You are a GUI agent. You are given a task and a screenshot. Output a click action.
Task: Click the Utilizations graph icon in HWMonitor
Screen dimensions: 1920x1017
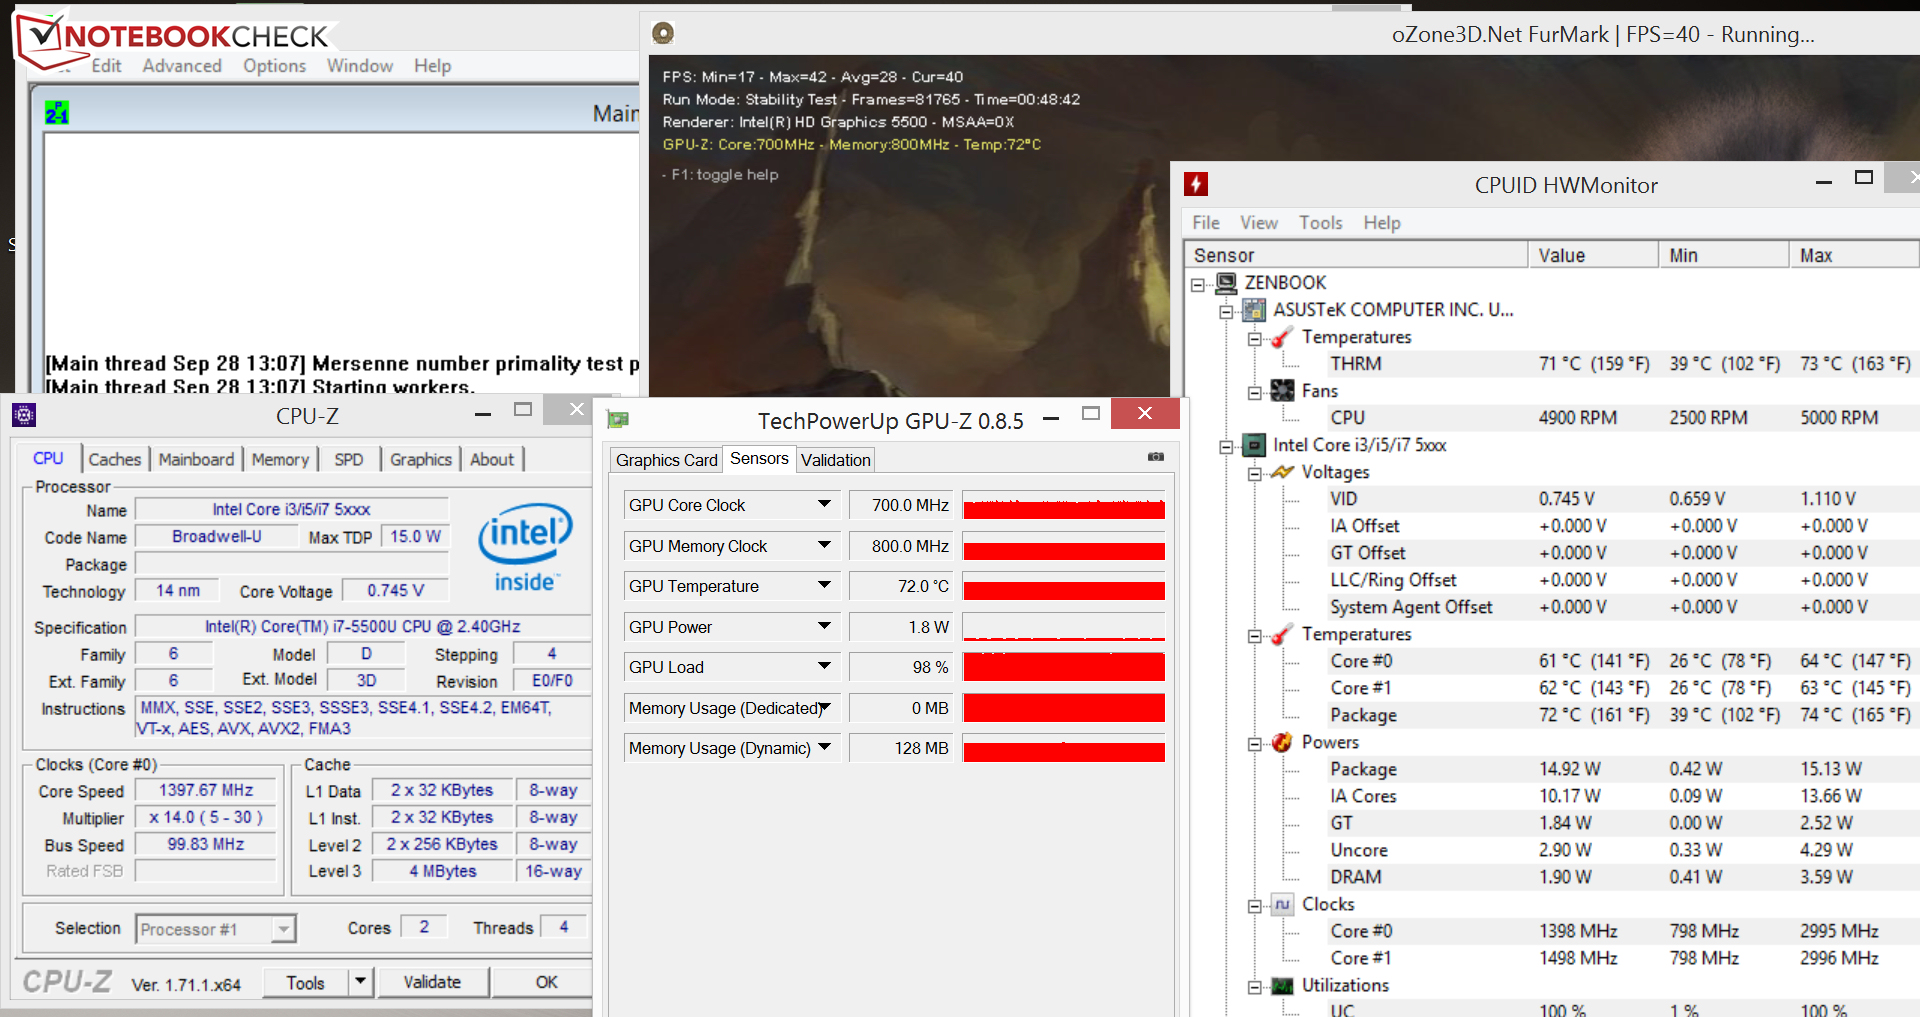[1282, 985]
